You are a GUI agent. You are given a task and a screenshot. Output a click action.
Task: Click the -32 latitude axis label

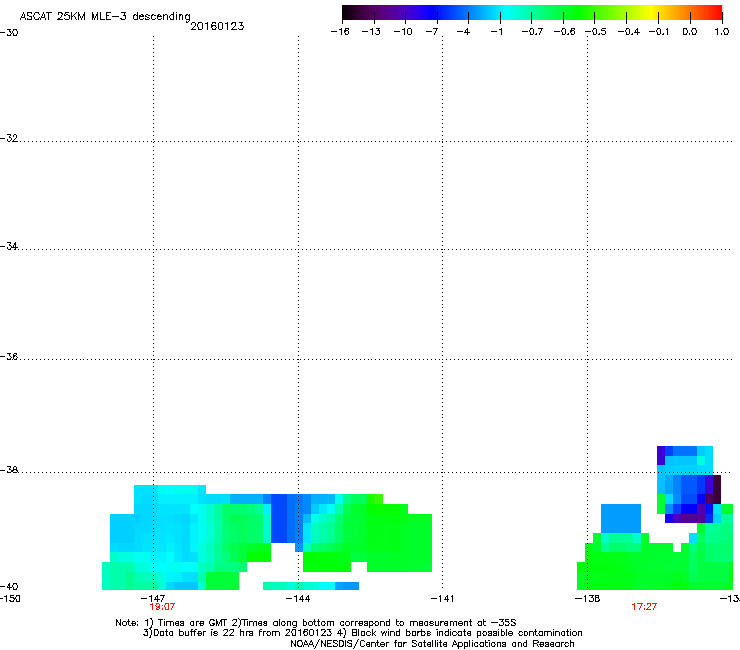[x=9, y=138]
